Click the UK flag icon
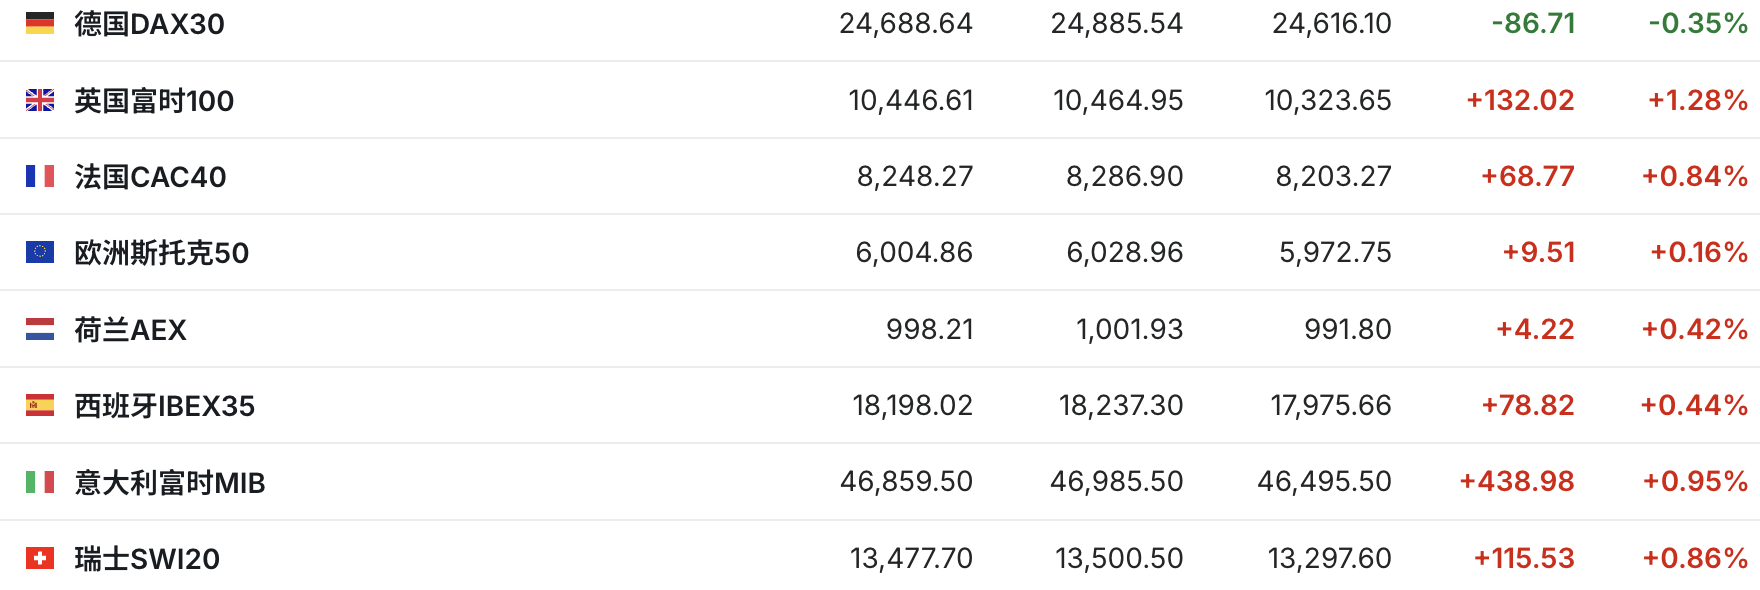 pyautogui.click(x=40, y=100)
